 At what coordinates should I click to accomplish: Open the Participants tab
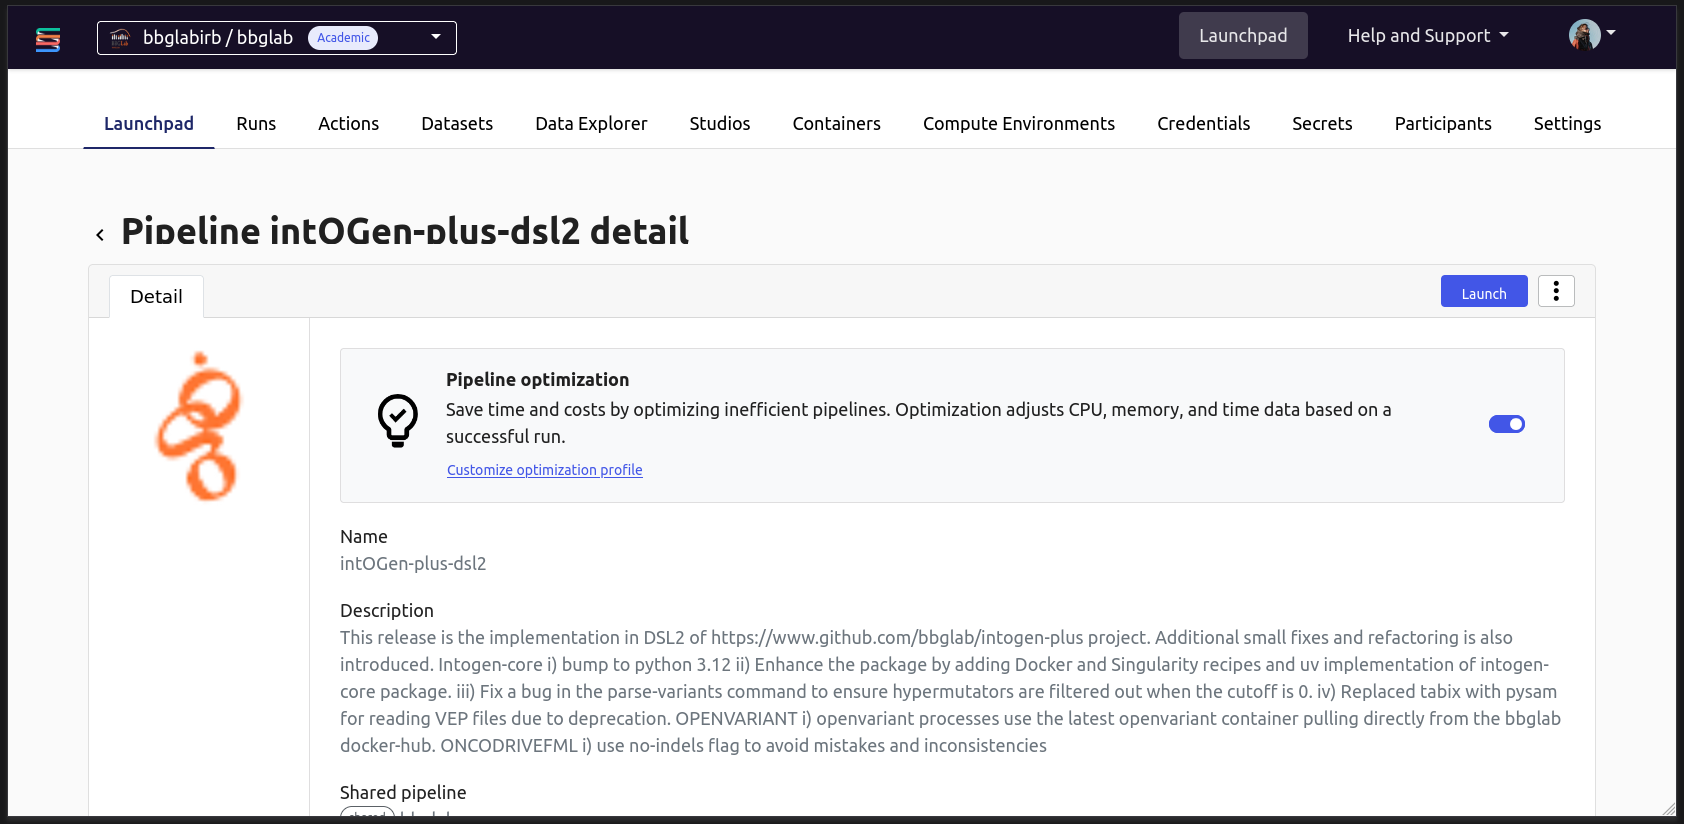point(1443,124)
